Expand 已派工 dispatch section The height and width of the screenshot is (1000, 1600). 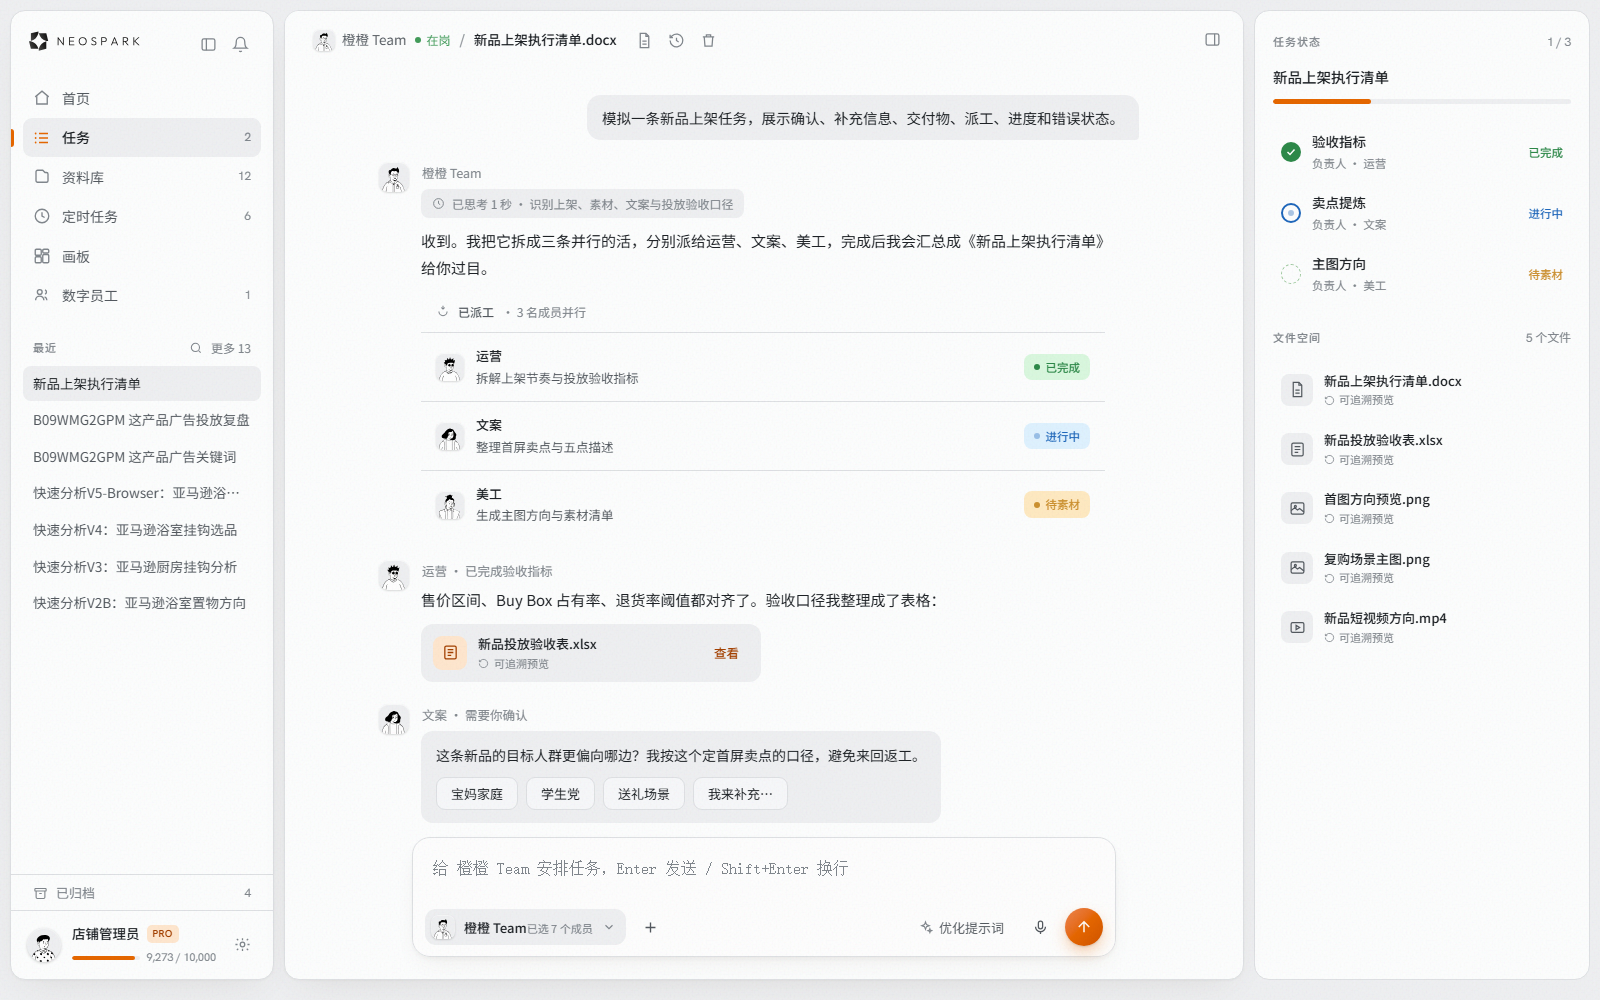coord(510,312)
